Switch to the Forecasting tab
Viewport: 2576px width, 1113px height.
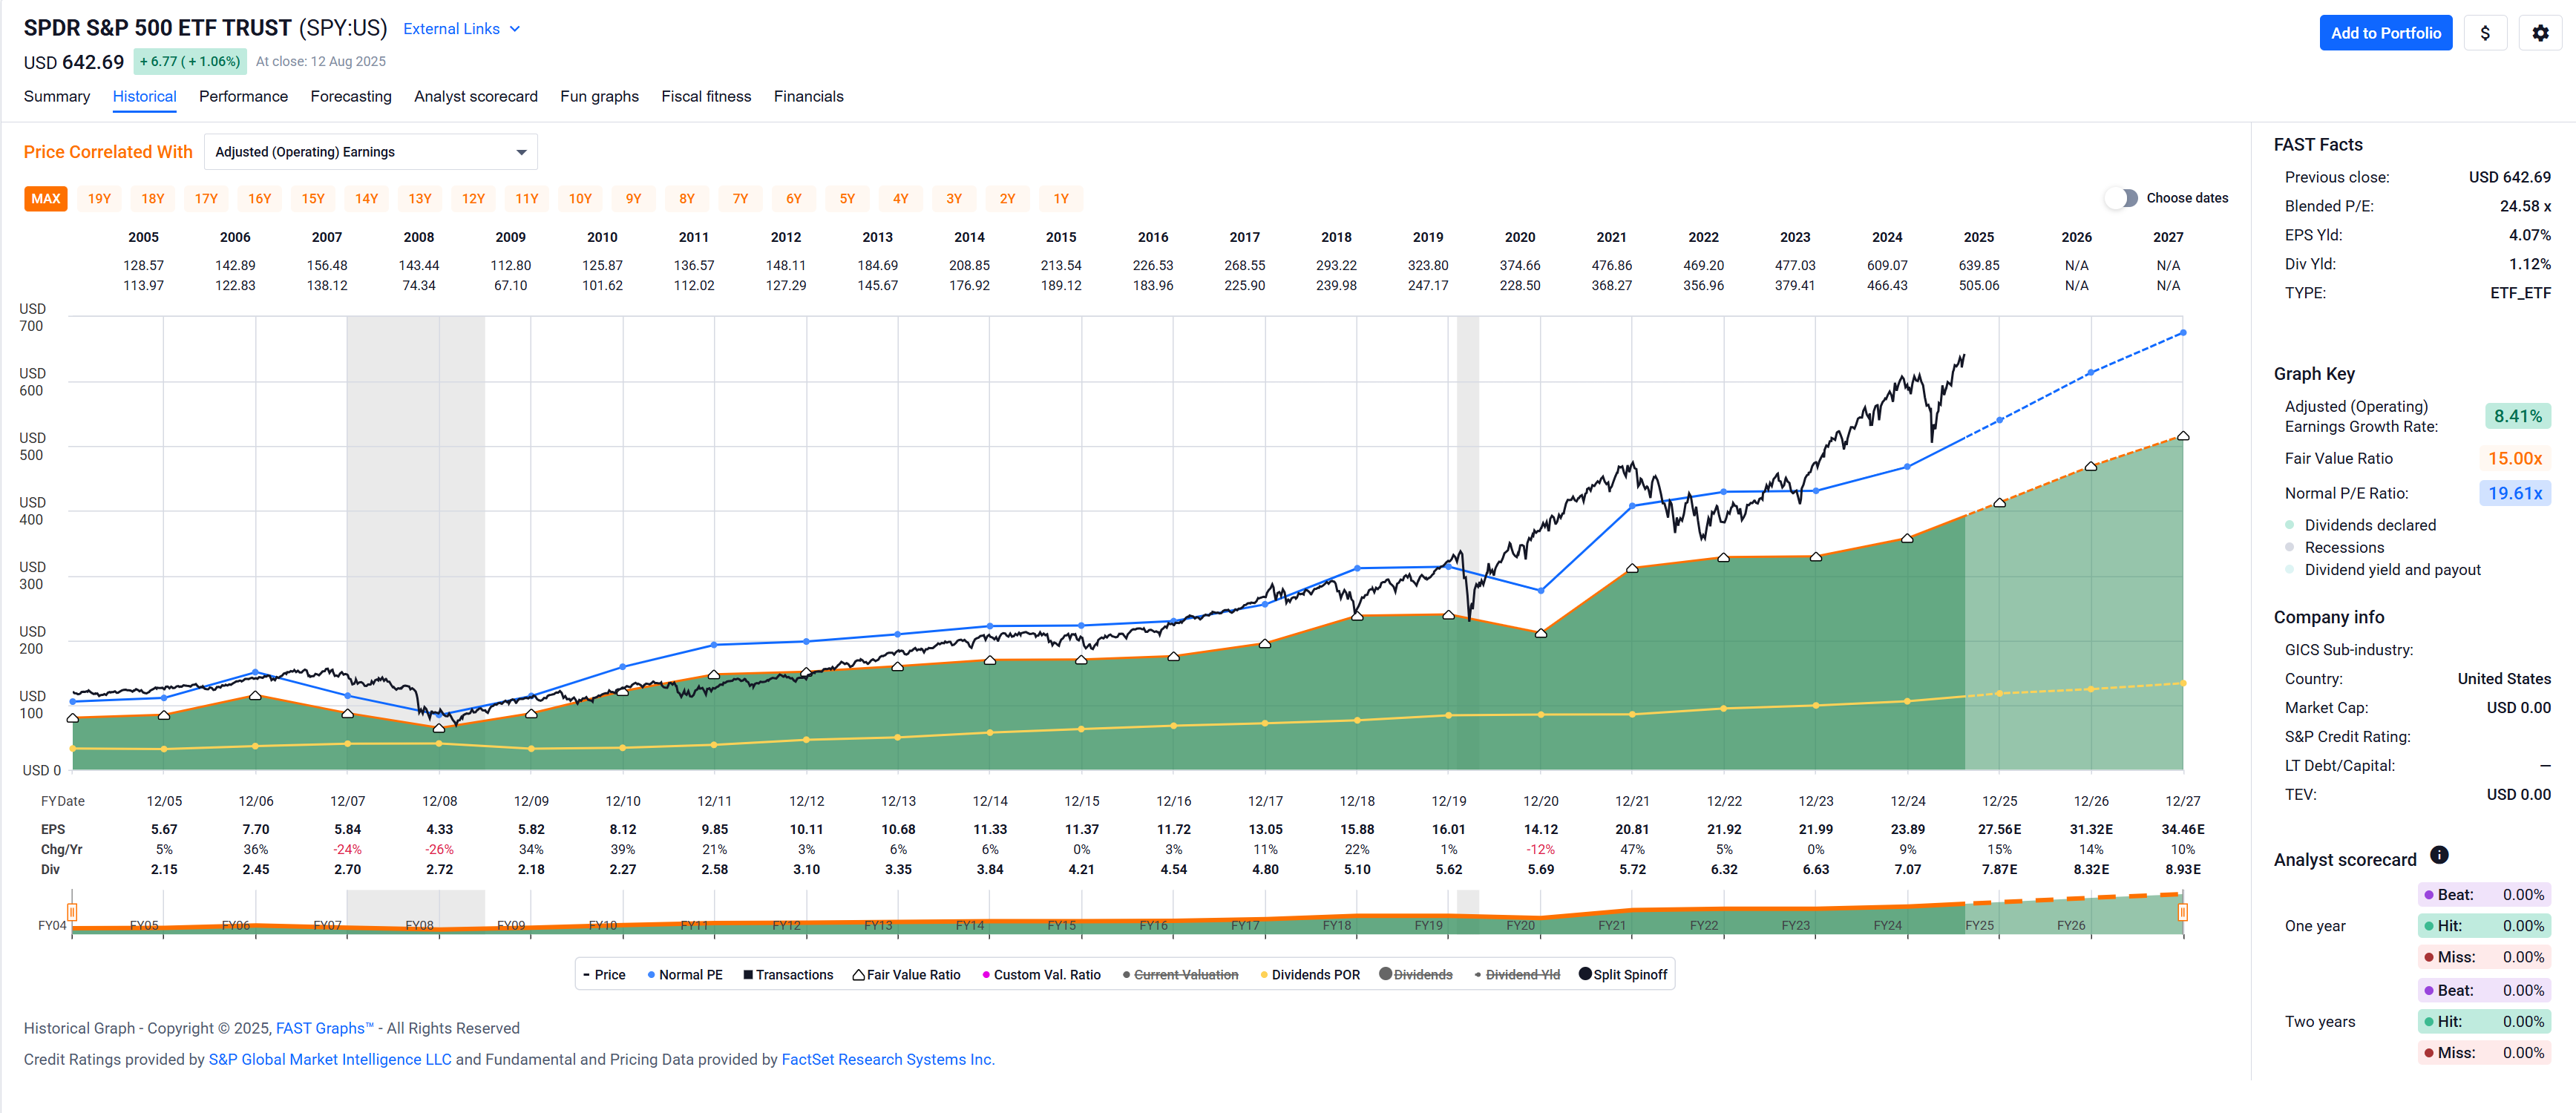pyautogui.click(x=350, y=96)
